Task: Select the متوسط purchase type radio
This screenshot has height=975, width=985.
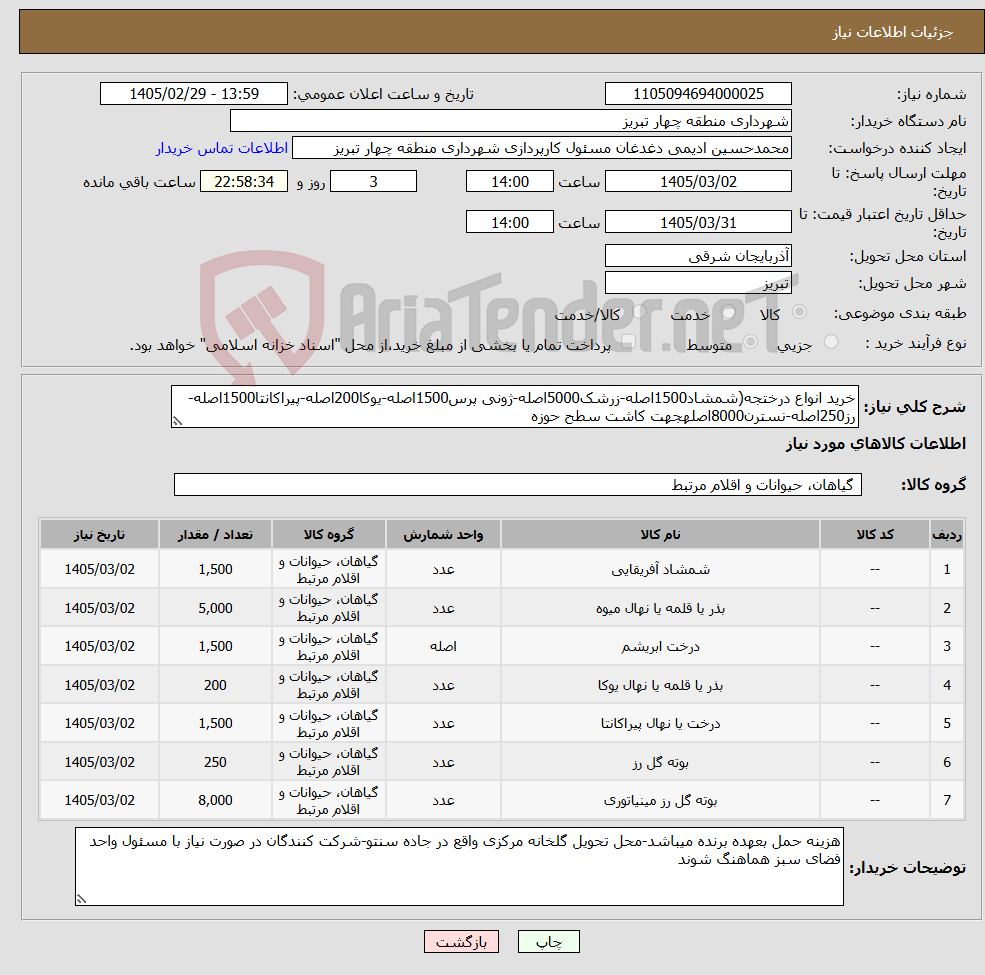Action: point(750,342)
